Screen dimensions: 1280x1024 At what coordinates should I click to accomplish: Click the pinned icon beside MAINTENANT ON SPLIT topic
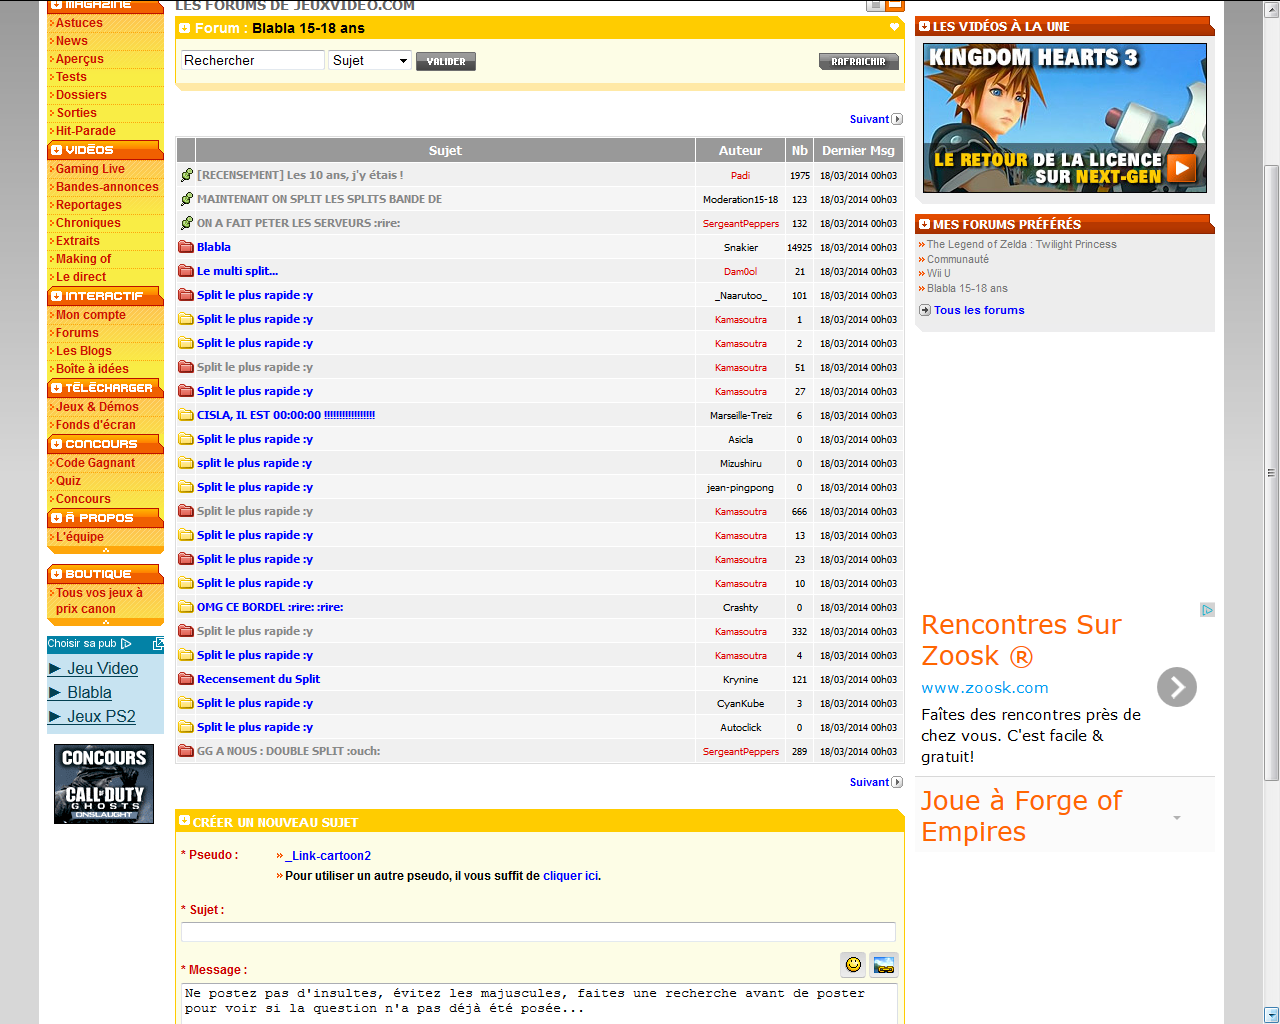click(x=186, y=199)
